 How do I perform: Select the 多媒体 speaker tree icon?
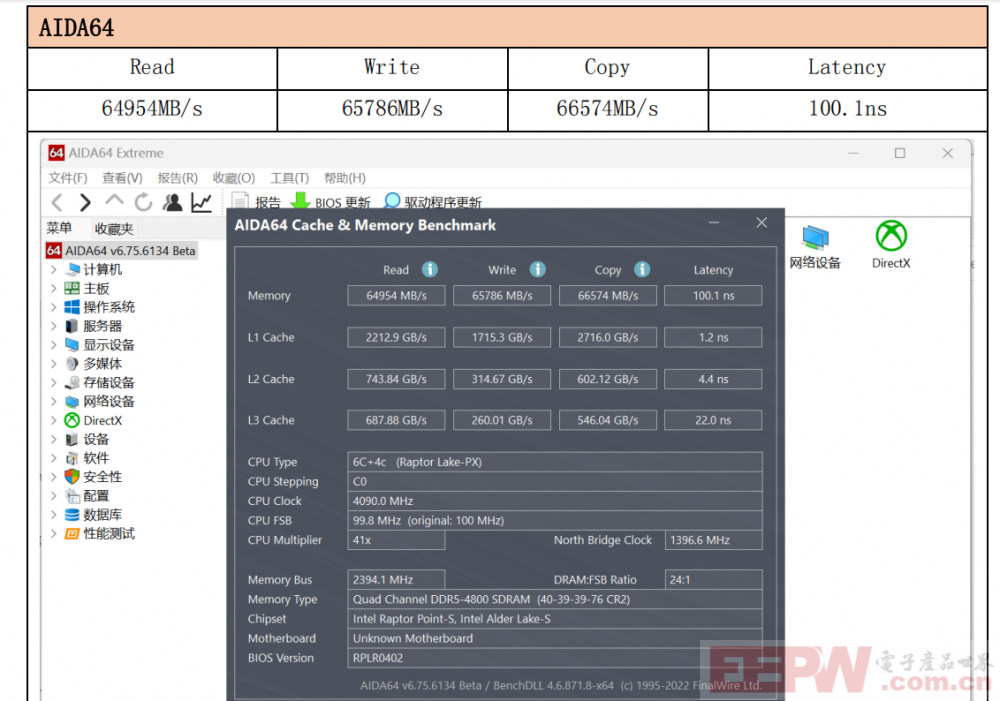coord(72,364)
